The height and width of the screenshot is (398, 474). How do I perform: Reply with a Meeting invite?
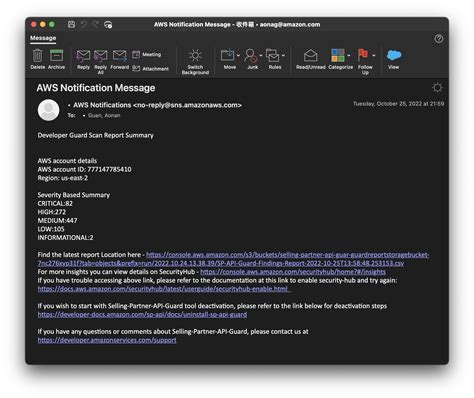point(147,54)
